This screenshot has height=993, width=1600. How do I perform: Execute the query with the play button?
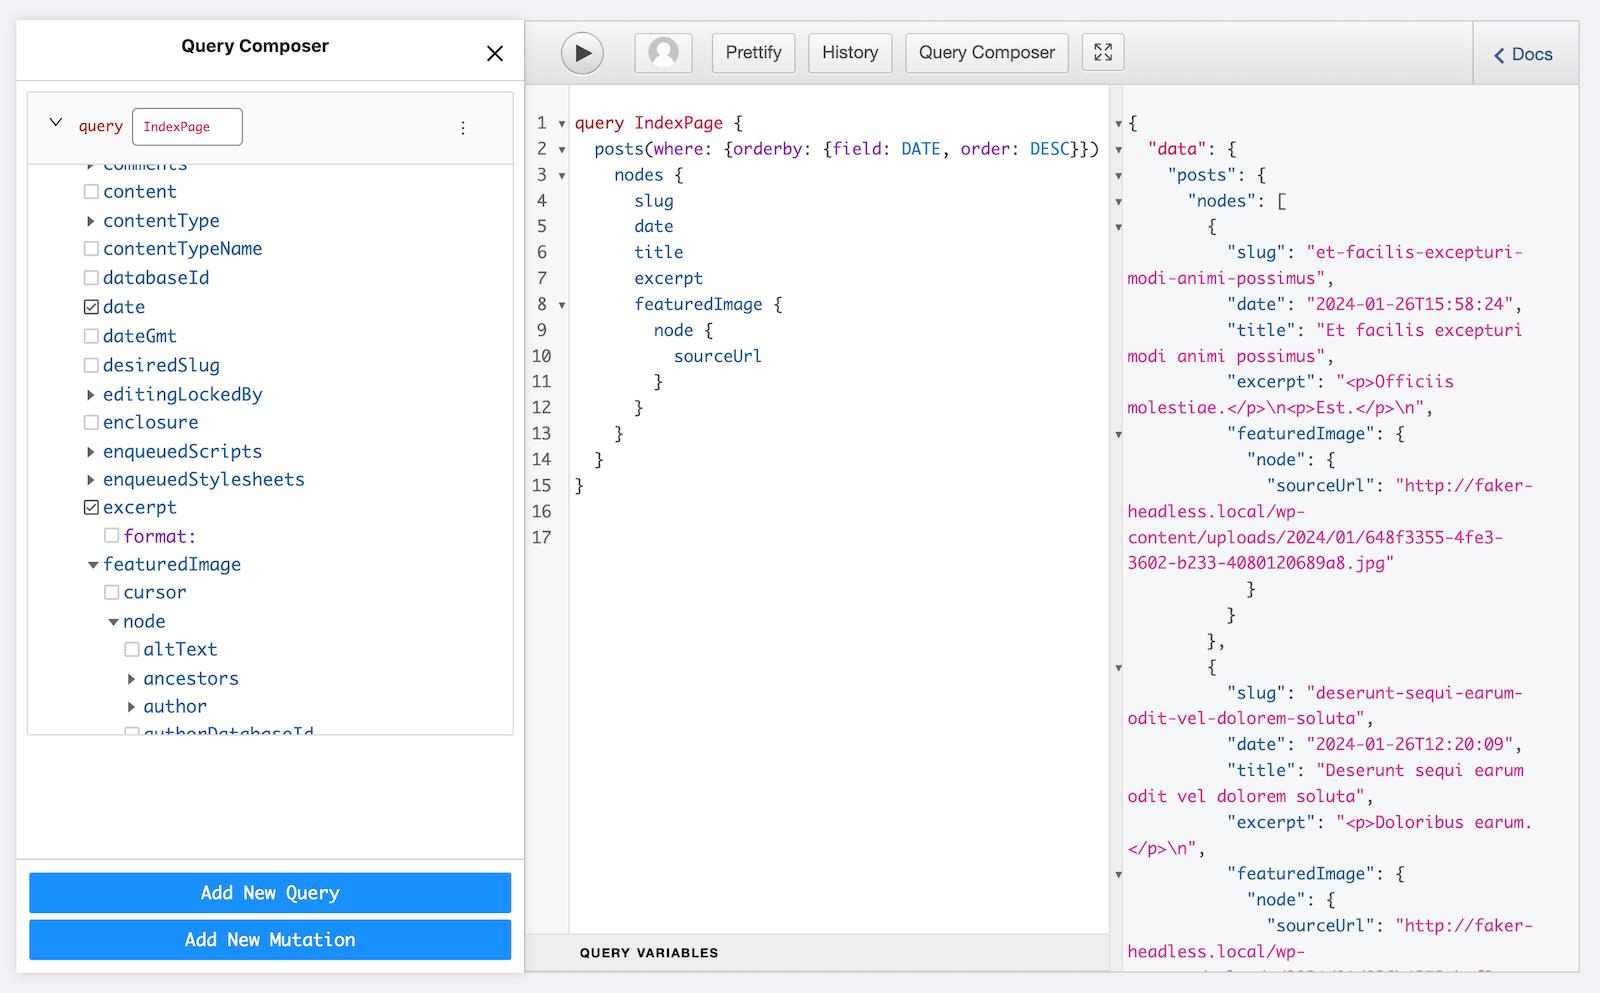(x=583, y=53)
